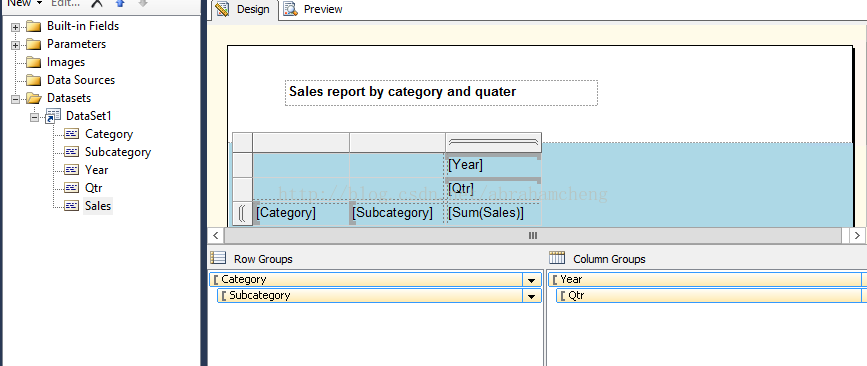867x366 pixels.
Task: Click the horizontal scrollbar thumb in designer
Action: click(533, 236)
